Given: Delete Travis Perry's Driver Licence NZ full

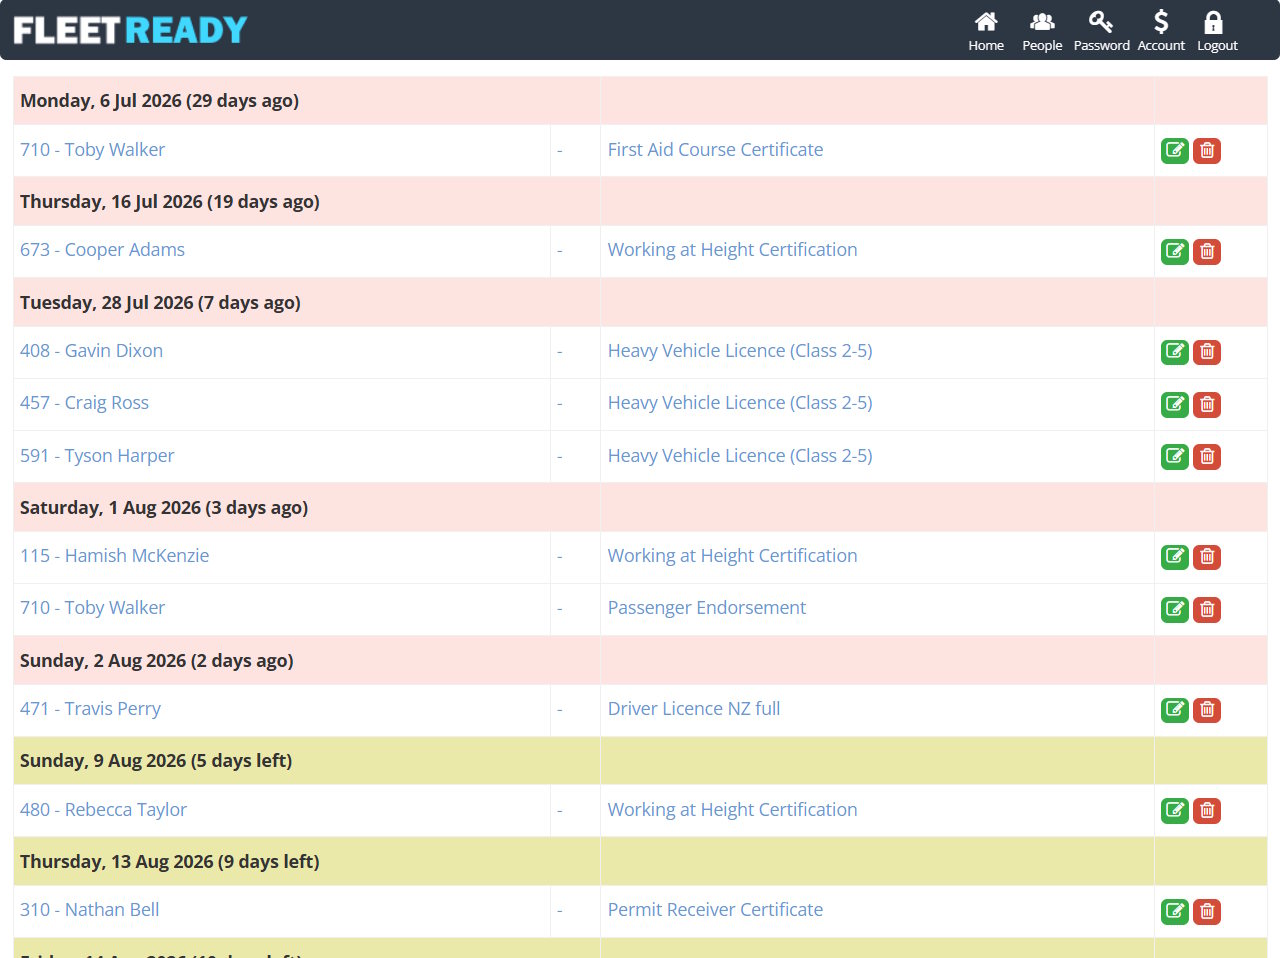Looking at the screenshot, I should 1207,710.
